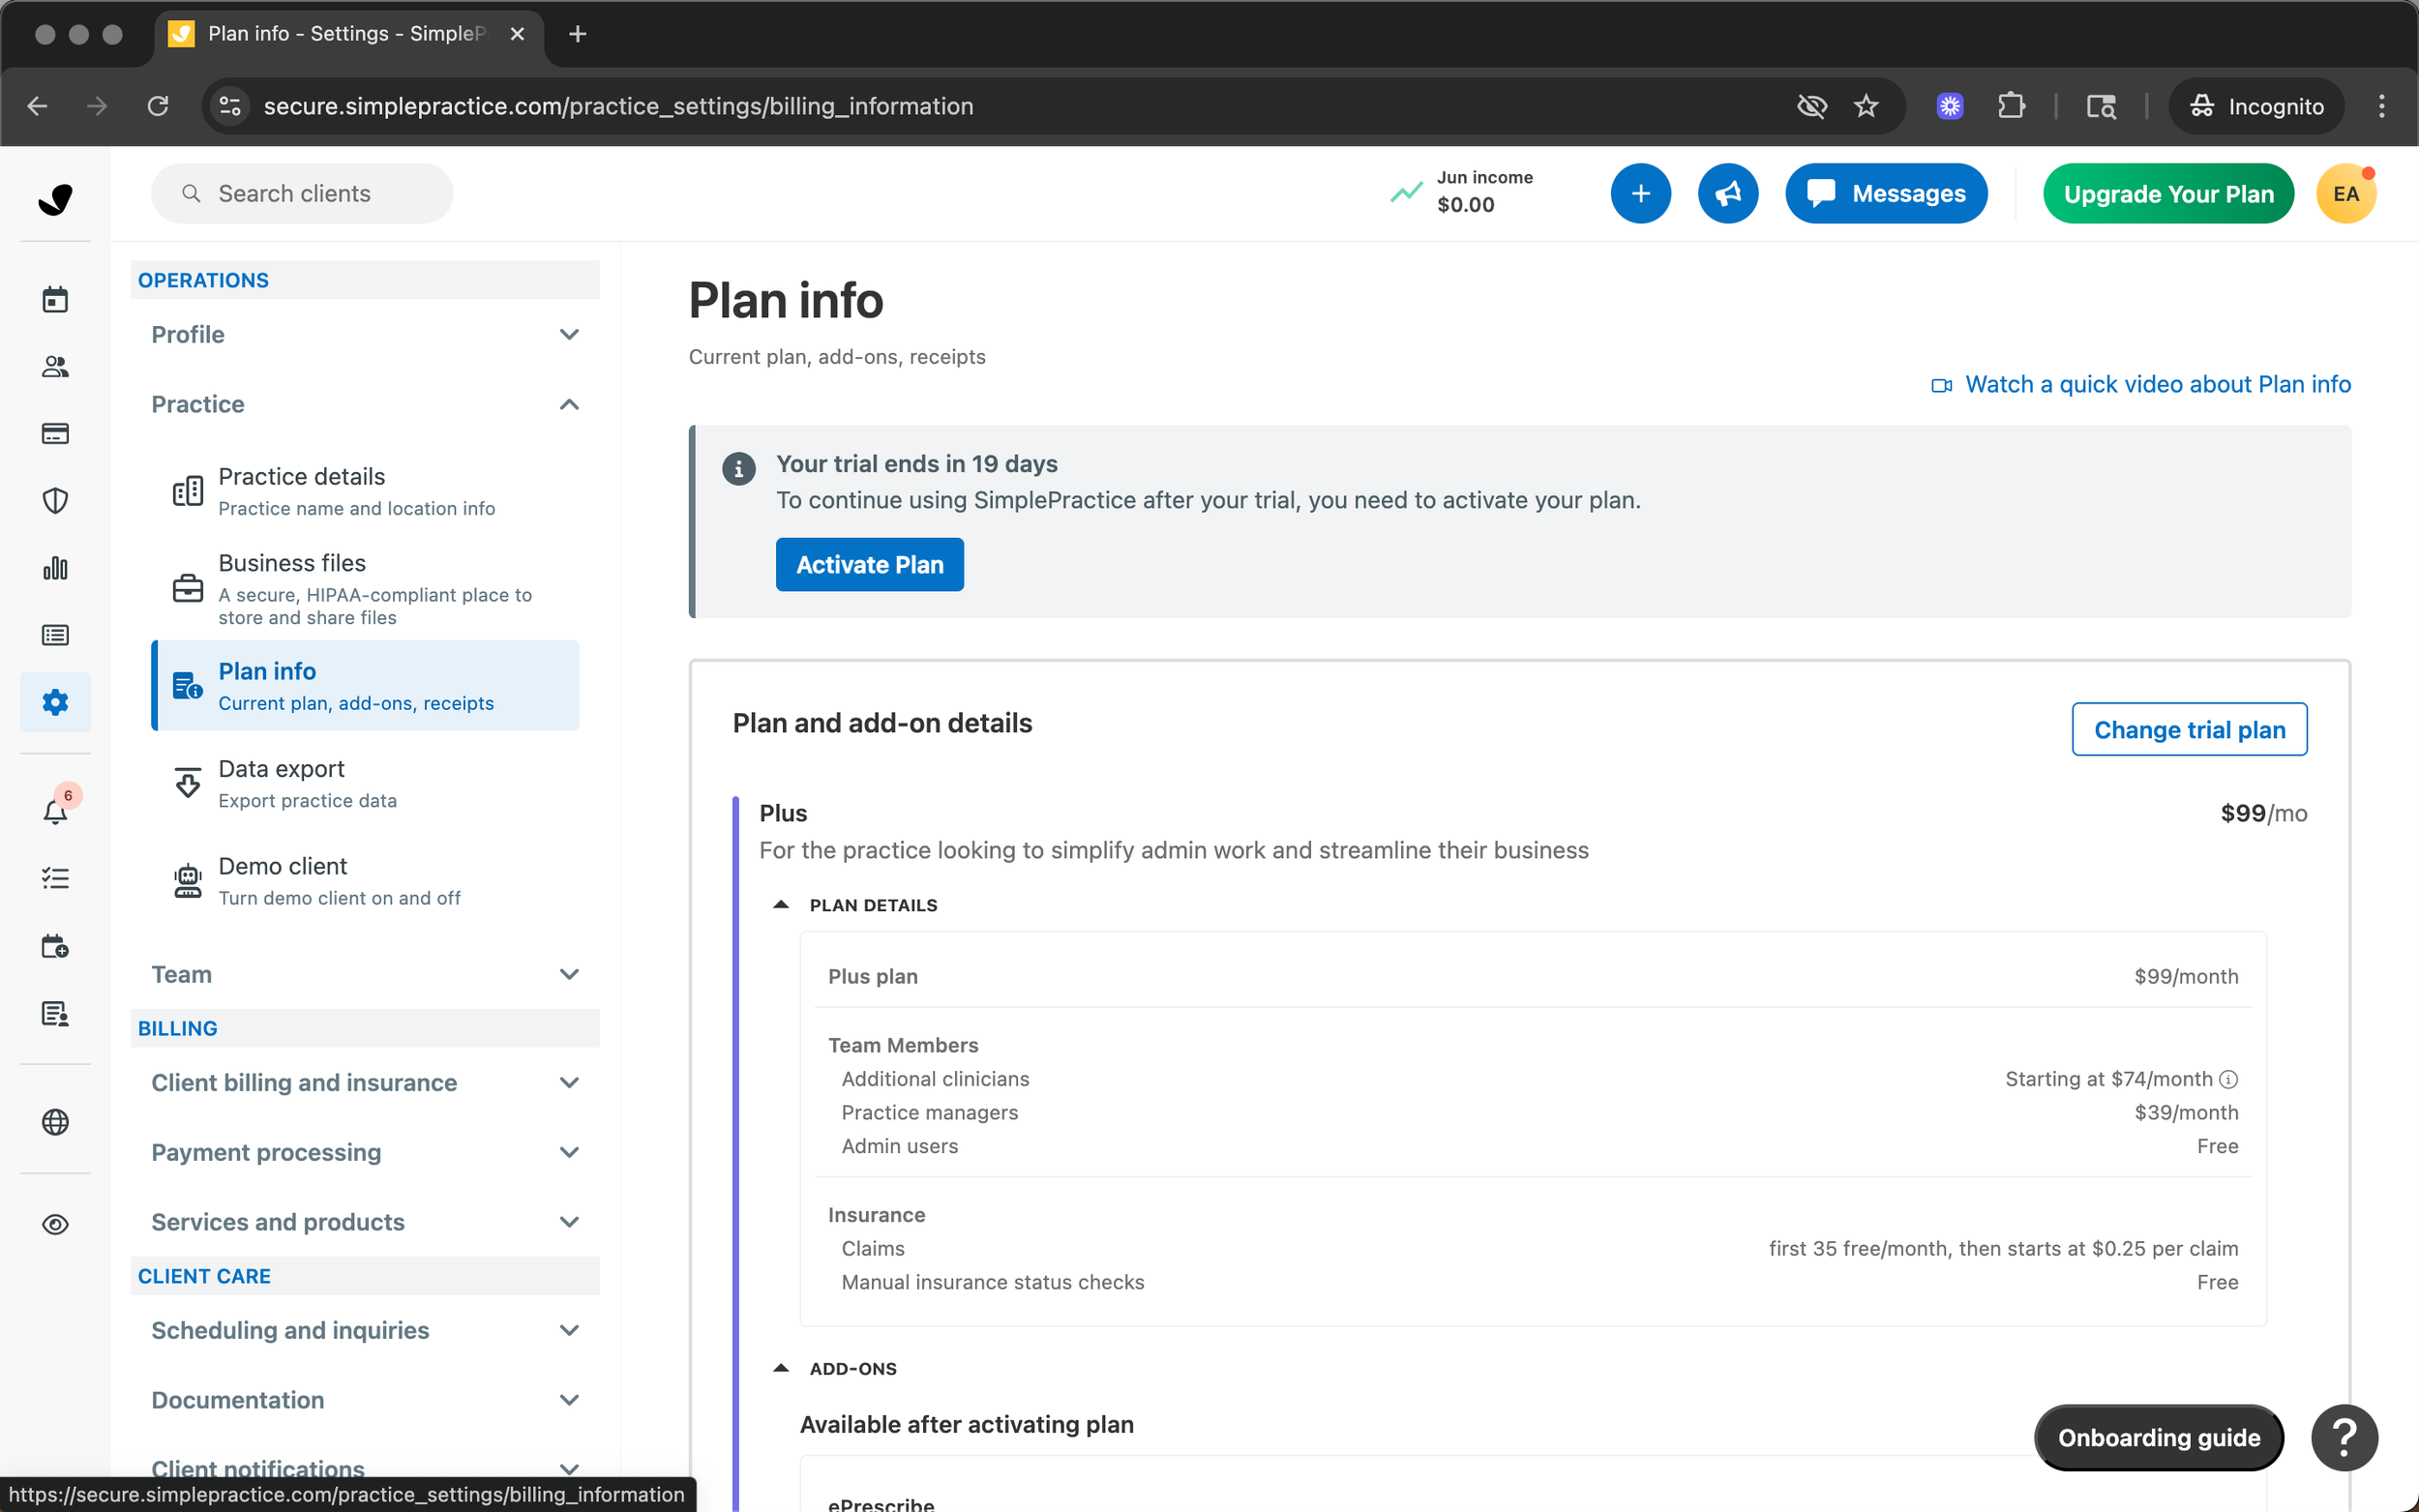Open the globe website icon in sidebar
Screen dimensions: 2419x1512
55,1122
